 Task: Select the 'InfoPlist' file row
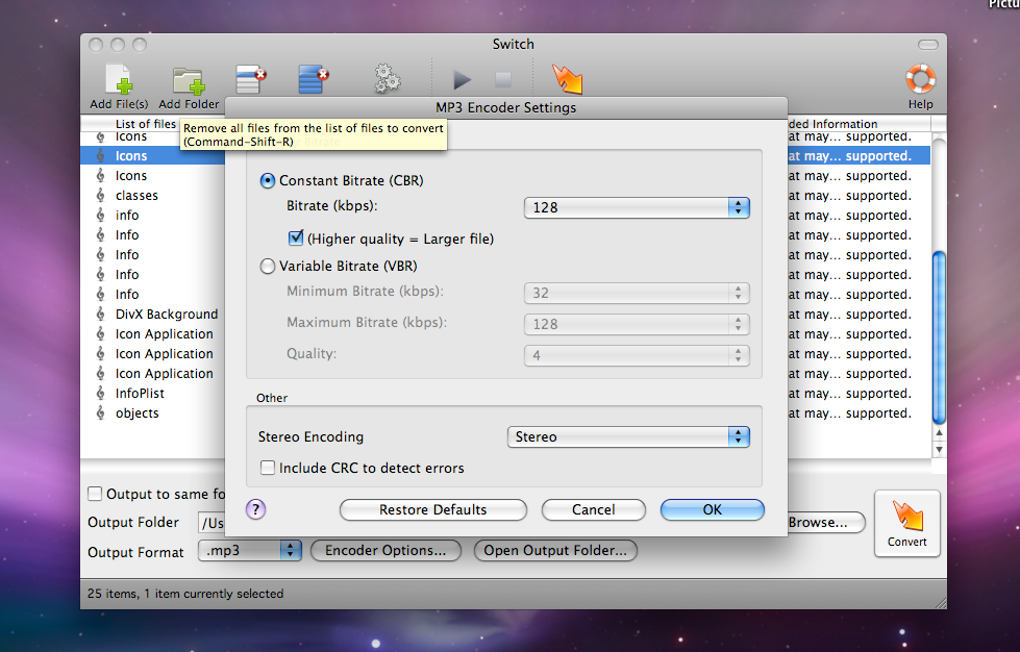(x=153, y=393)
